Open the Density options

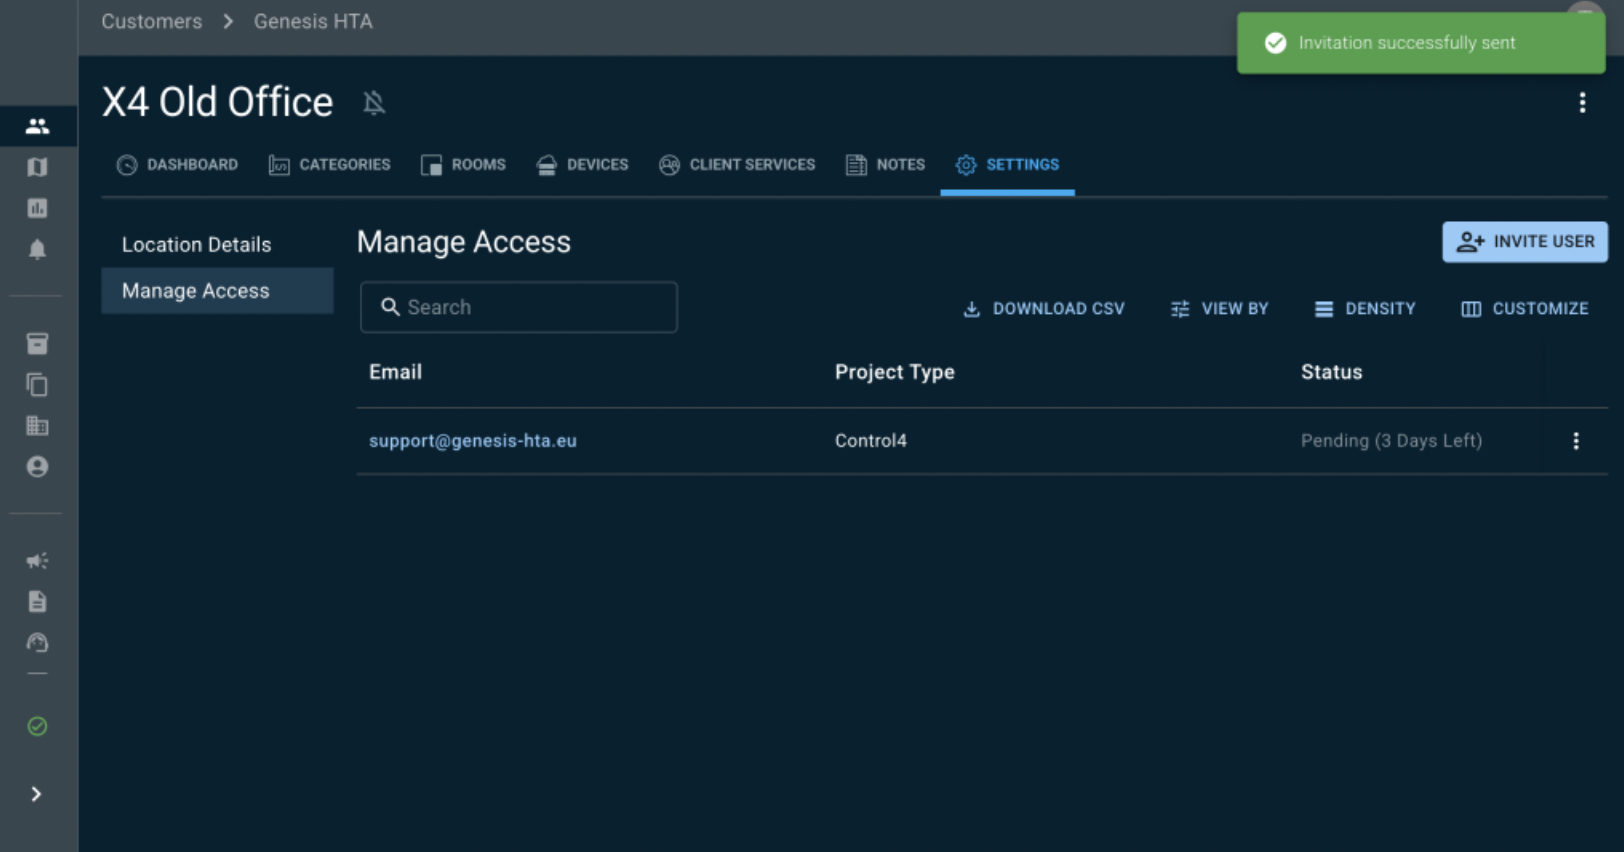1365,309
